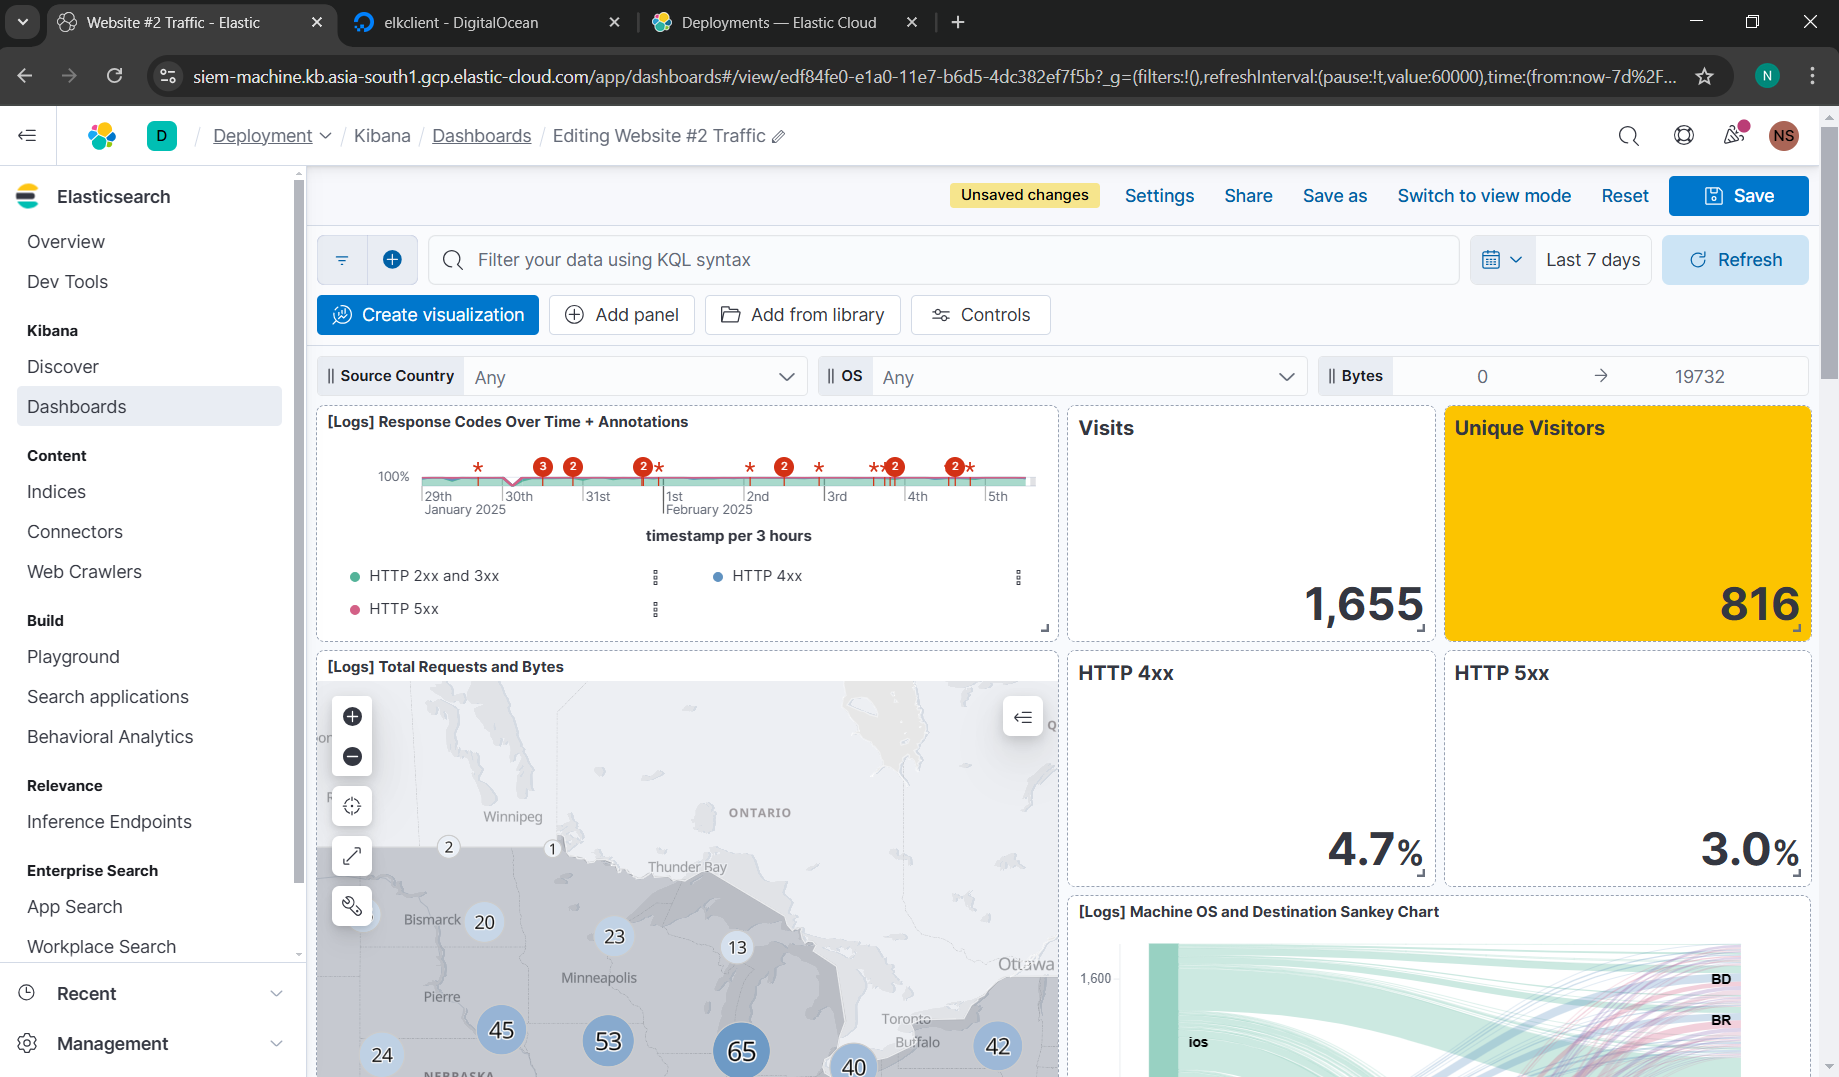Open Indices under Content
Viewport: 1839px width, 1077px height.
(56, 492)
